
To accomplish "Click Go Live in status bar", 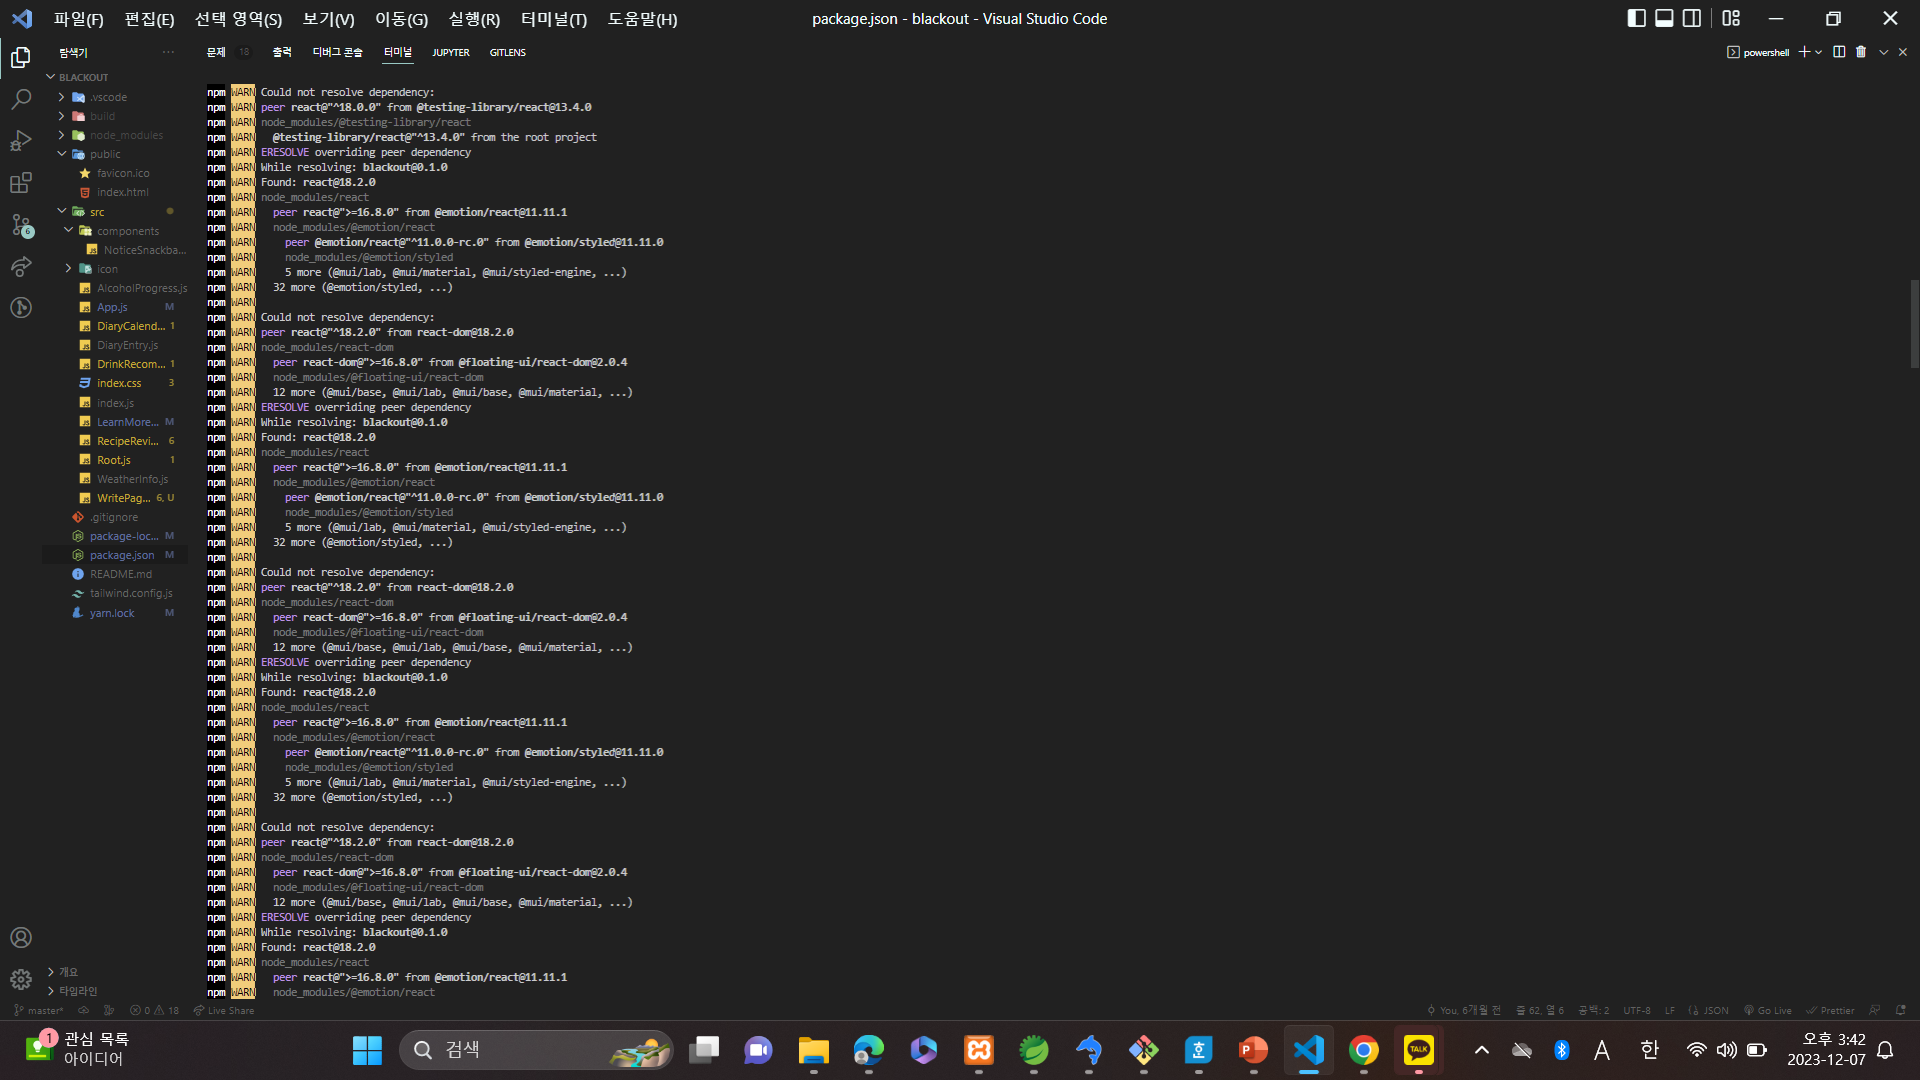I will [1767, 1010].
